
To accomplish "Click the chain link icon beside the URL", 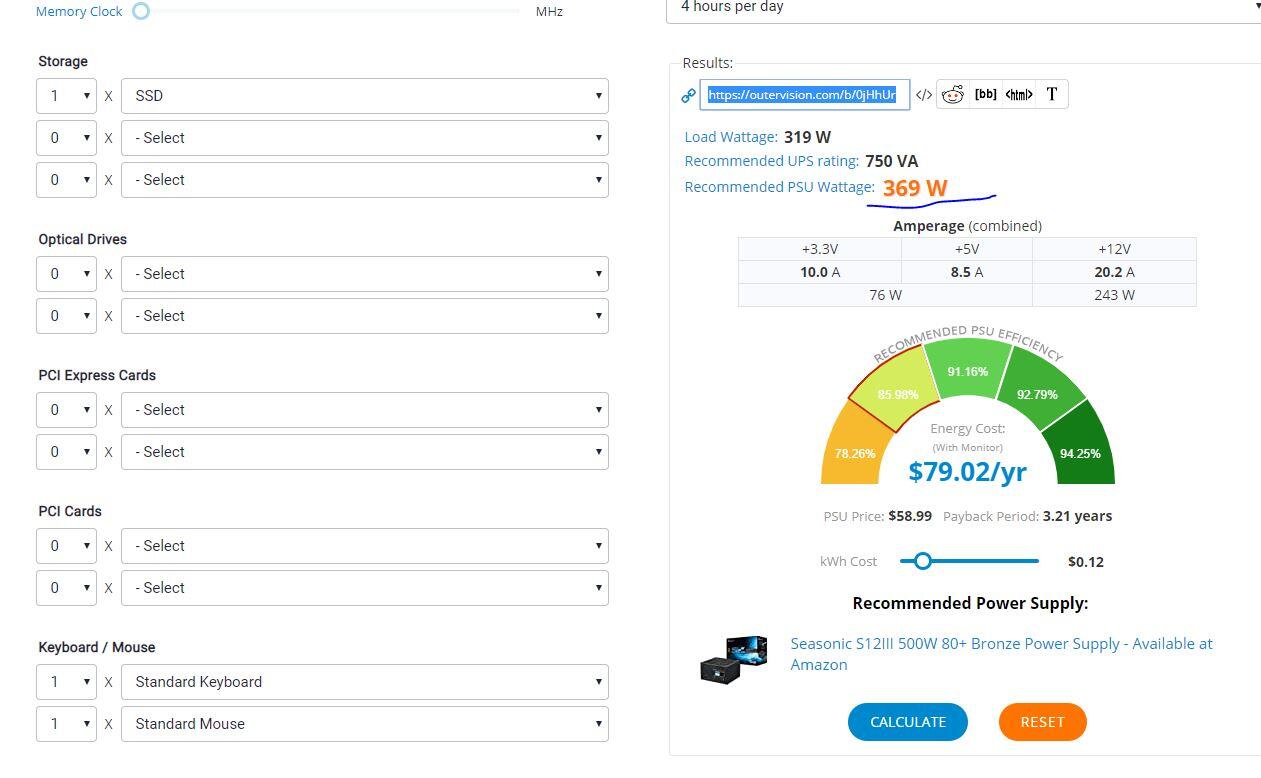I will point(688,96).
